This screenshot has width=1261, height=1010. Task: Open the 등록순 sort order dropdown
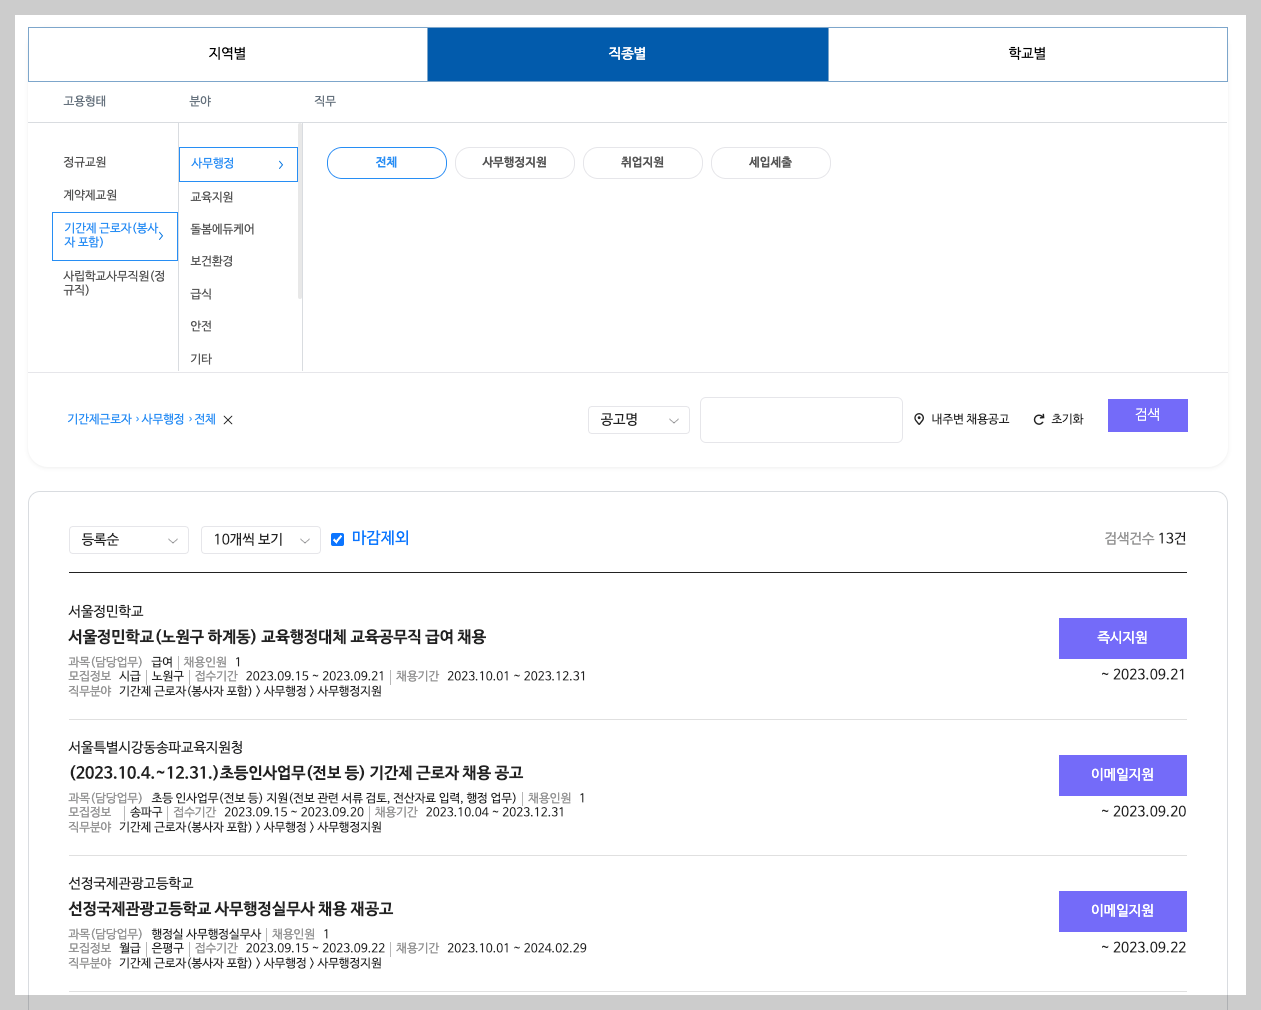tap(128, 539)
